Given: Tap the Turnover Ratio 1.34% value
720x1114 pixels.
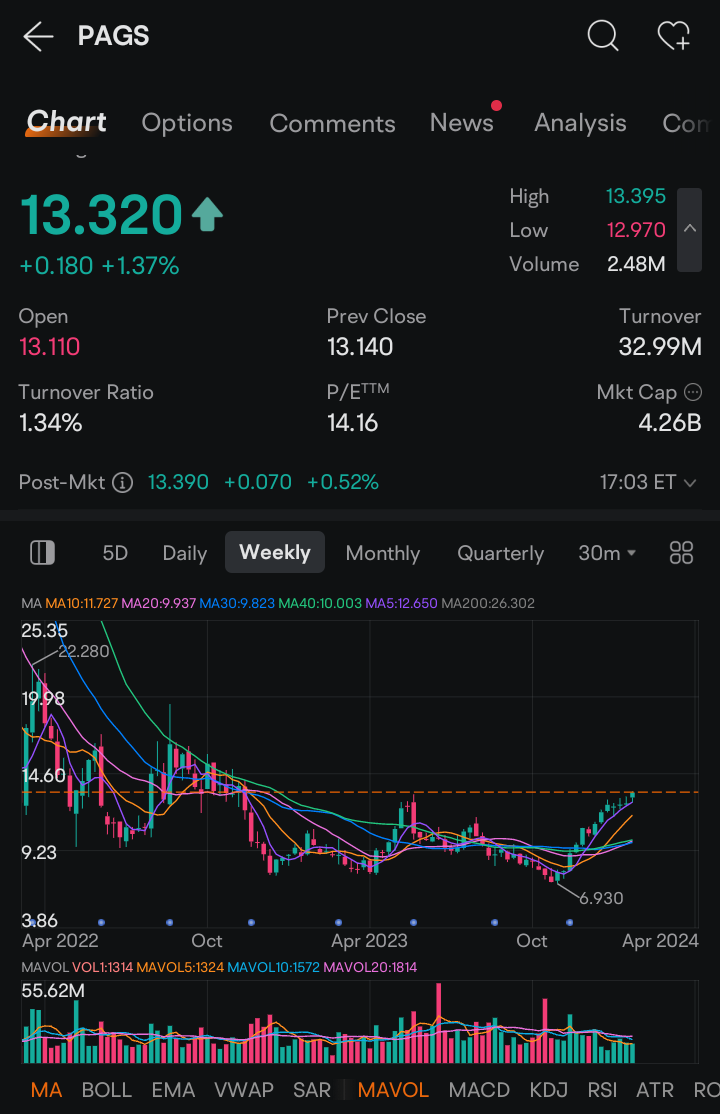Looking at the screenshot, I should 50,423.
